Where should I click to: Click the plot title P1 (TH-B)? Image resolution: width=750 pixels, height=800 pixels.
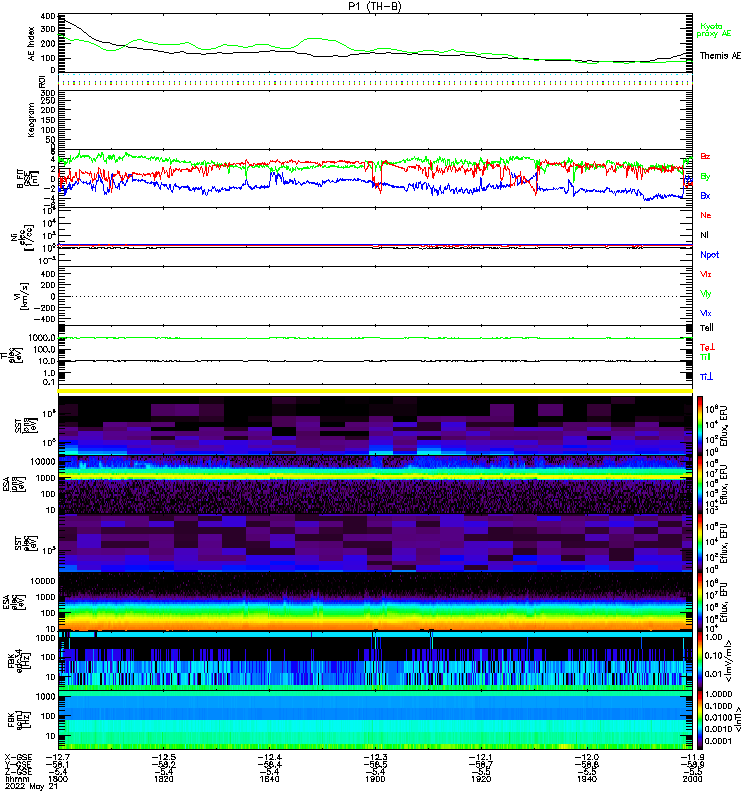[x=374, y=6]
